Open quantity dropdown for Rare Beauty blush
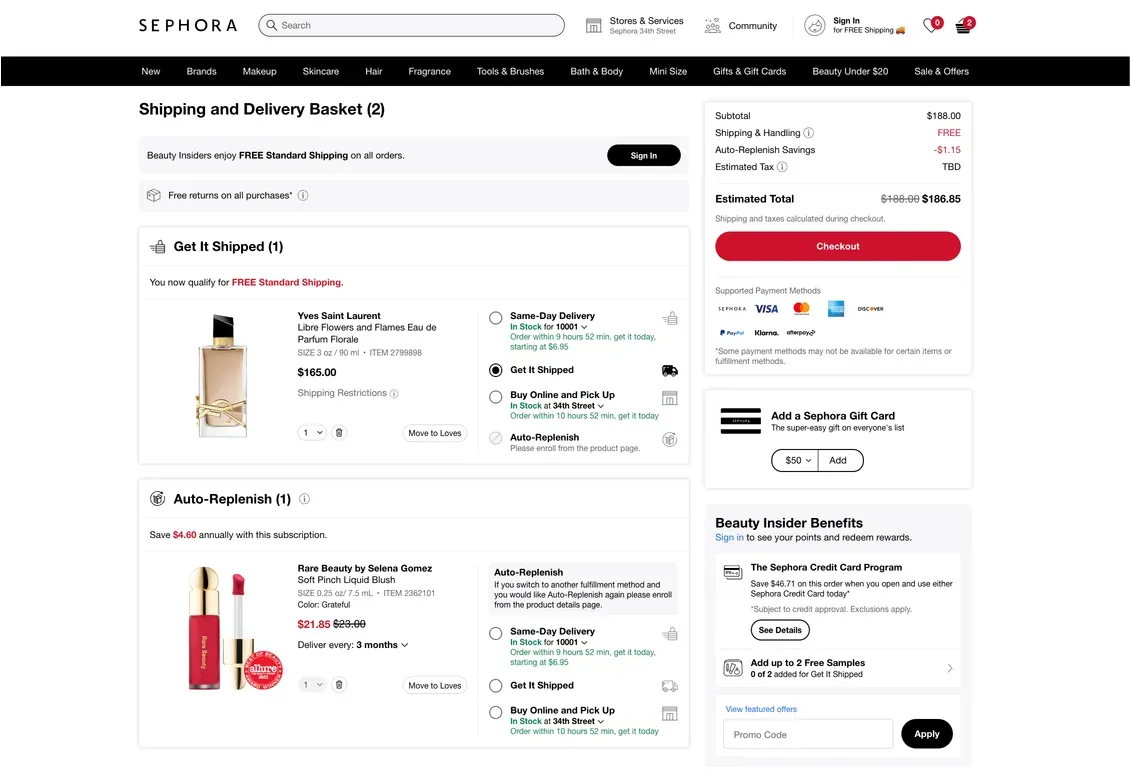1130x773 pixels. (x=312, y=684)
